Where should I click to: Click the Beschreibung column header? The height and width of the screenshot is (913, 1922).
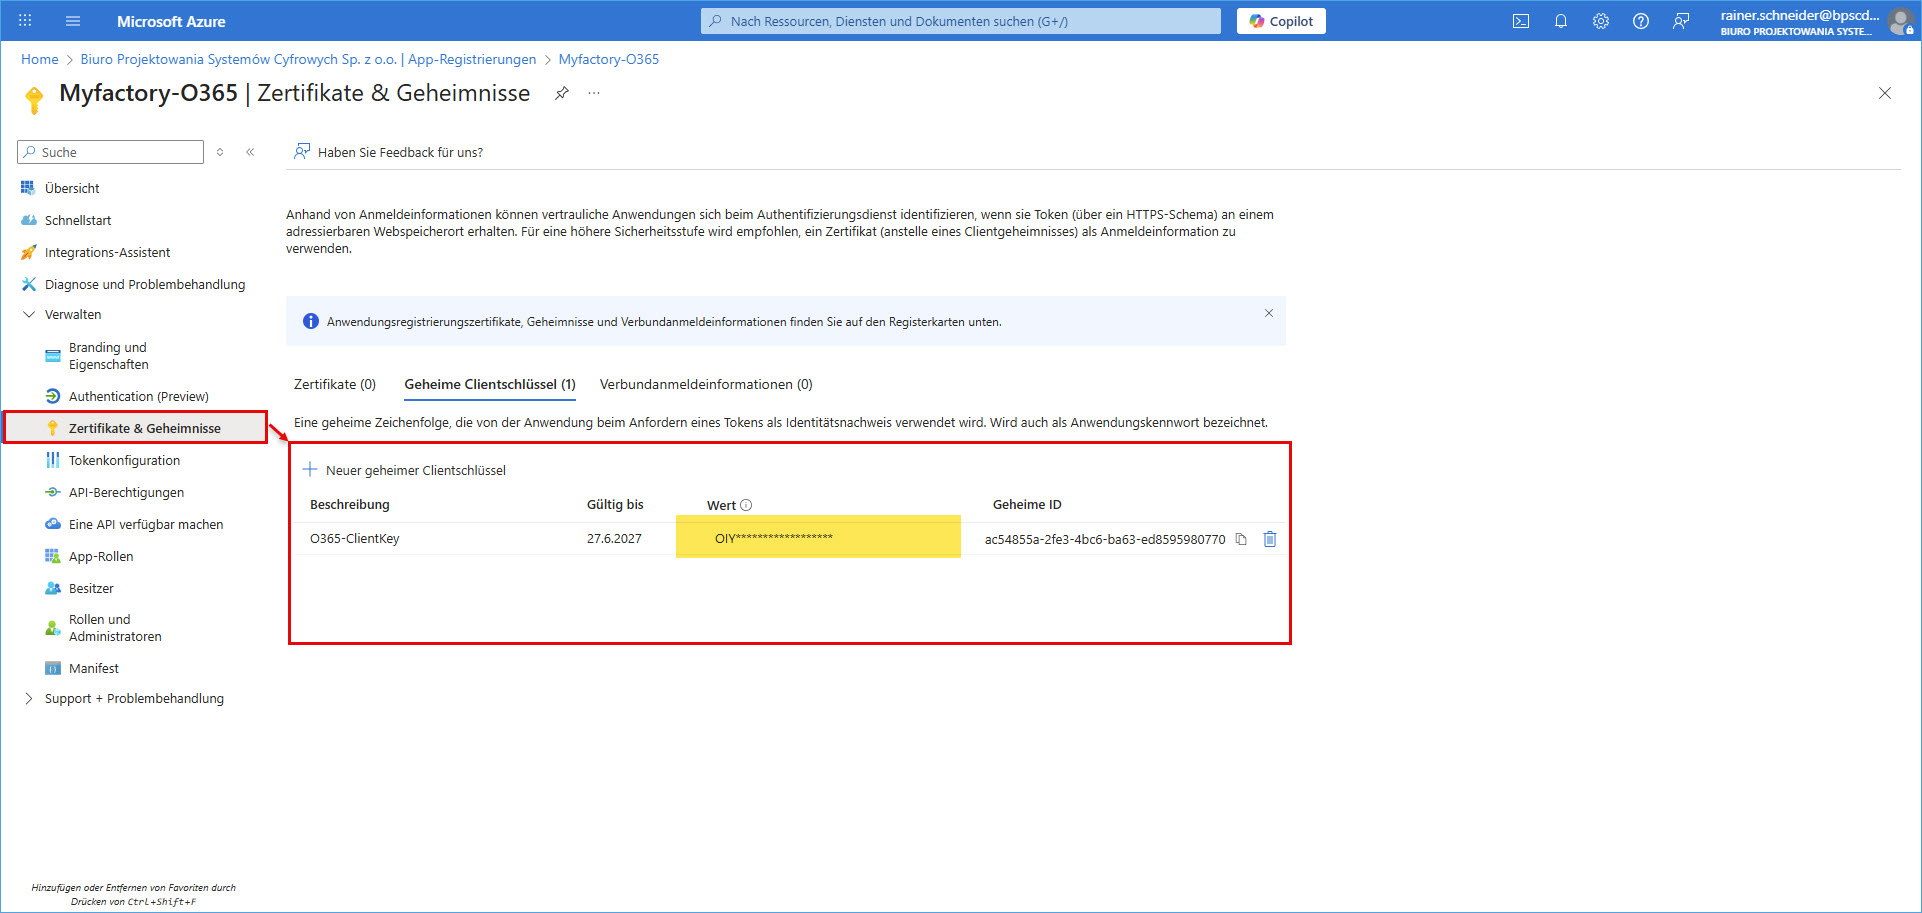coord(350,504)
